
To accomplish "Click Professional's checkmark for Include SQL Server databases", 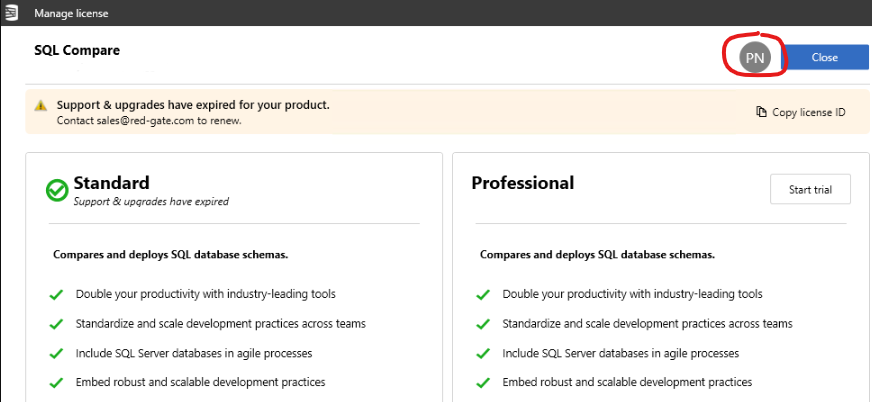I will pyautogui.click(x=483, y=354).
